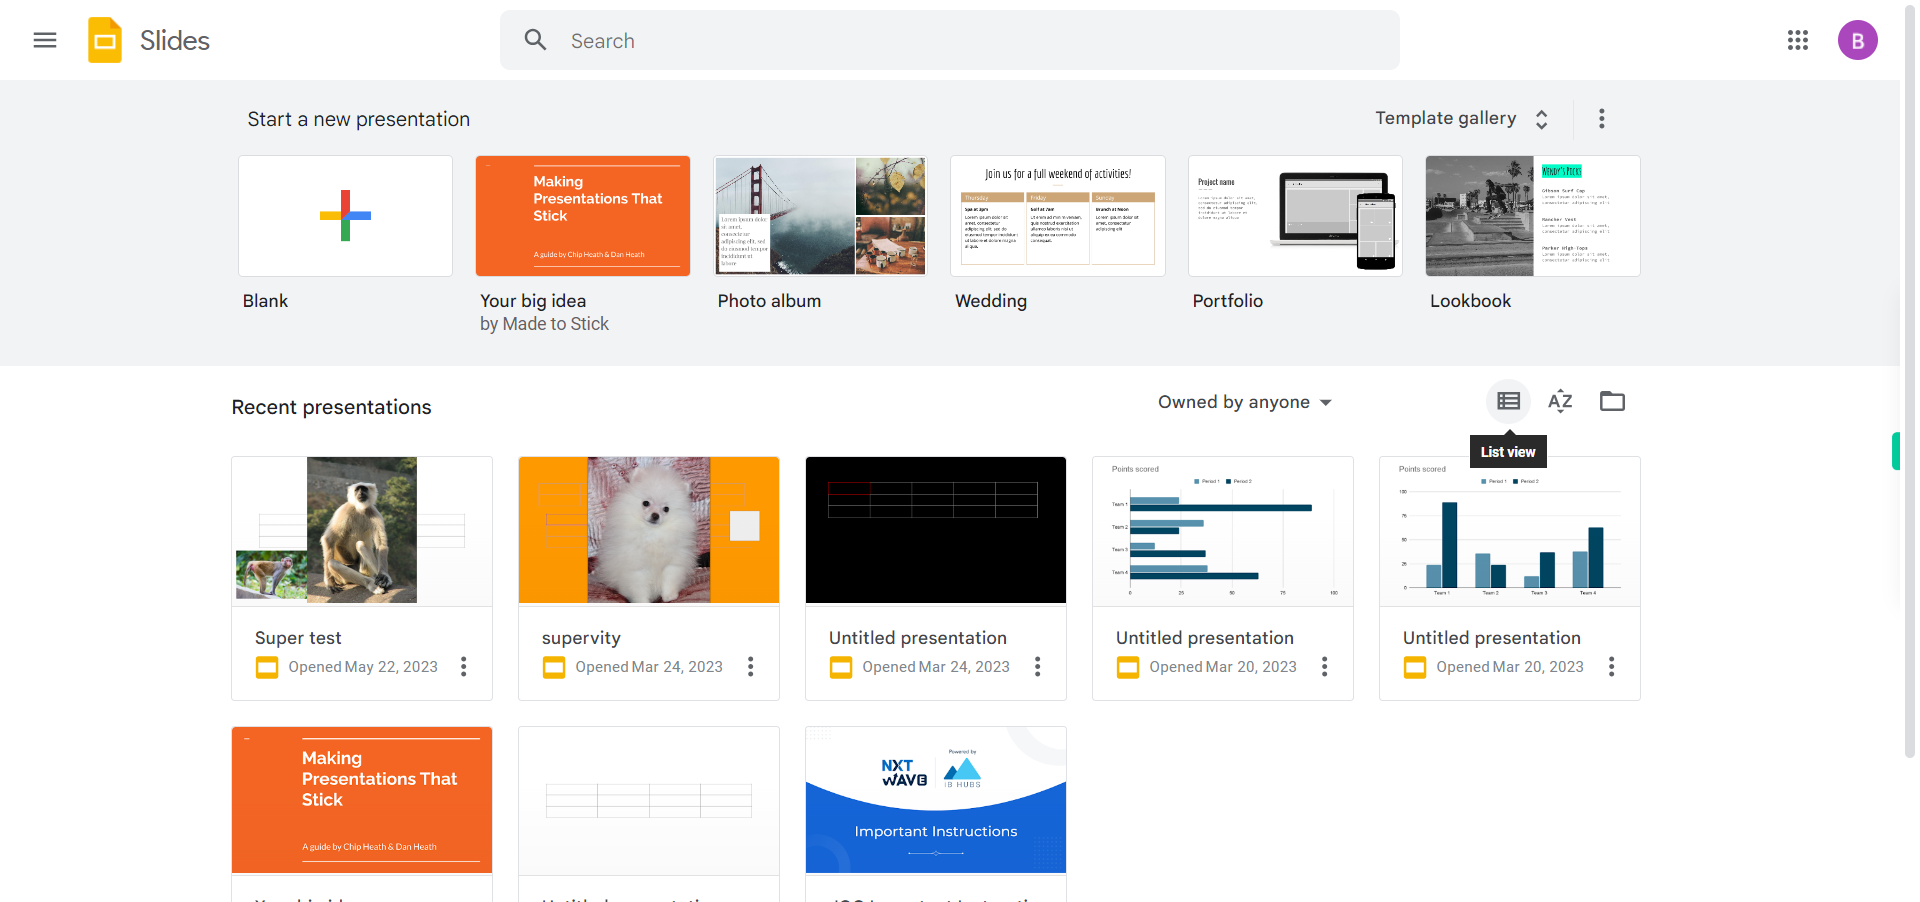This screenshot has width=1920, height=902.
Task: Open the file picker folder icon
Action: pos(1613,402)
